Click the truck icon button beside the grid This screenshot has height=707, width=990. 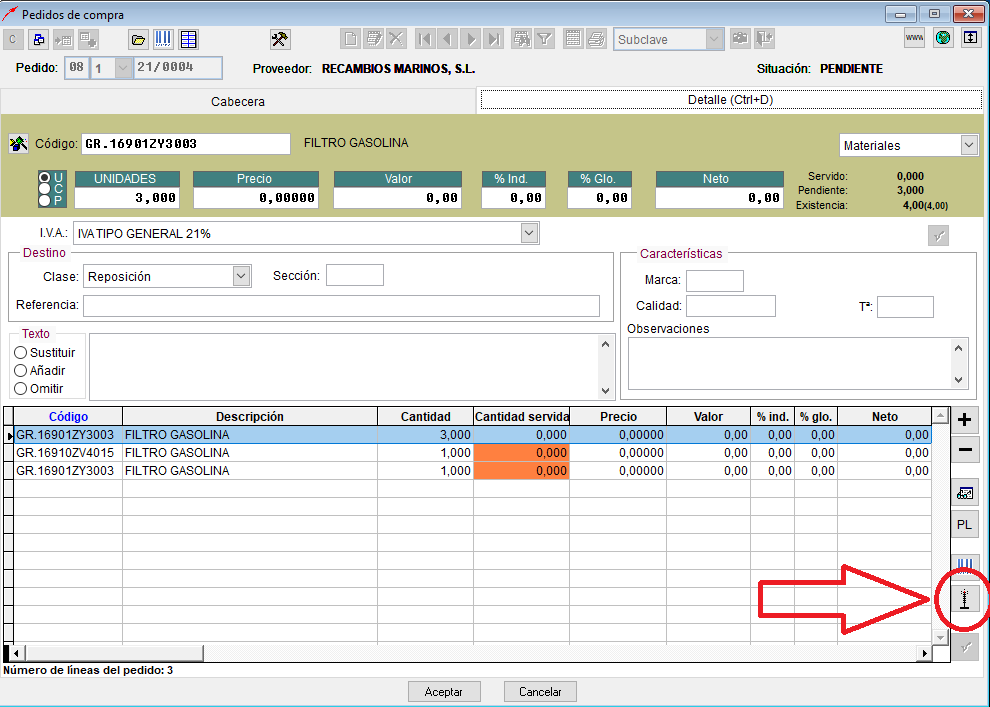(x=964, y=494)
